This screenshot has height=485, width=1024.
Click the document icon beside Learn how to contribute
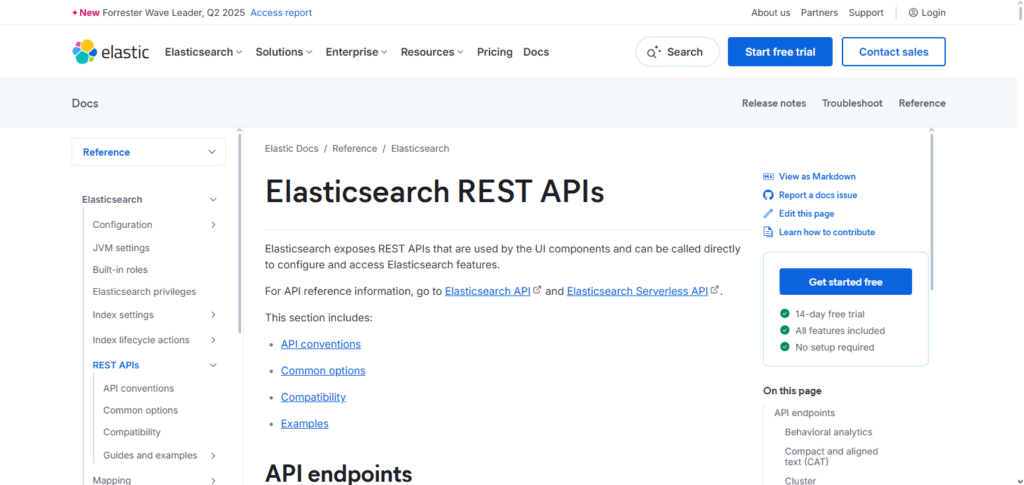(768, 232)
